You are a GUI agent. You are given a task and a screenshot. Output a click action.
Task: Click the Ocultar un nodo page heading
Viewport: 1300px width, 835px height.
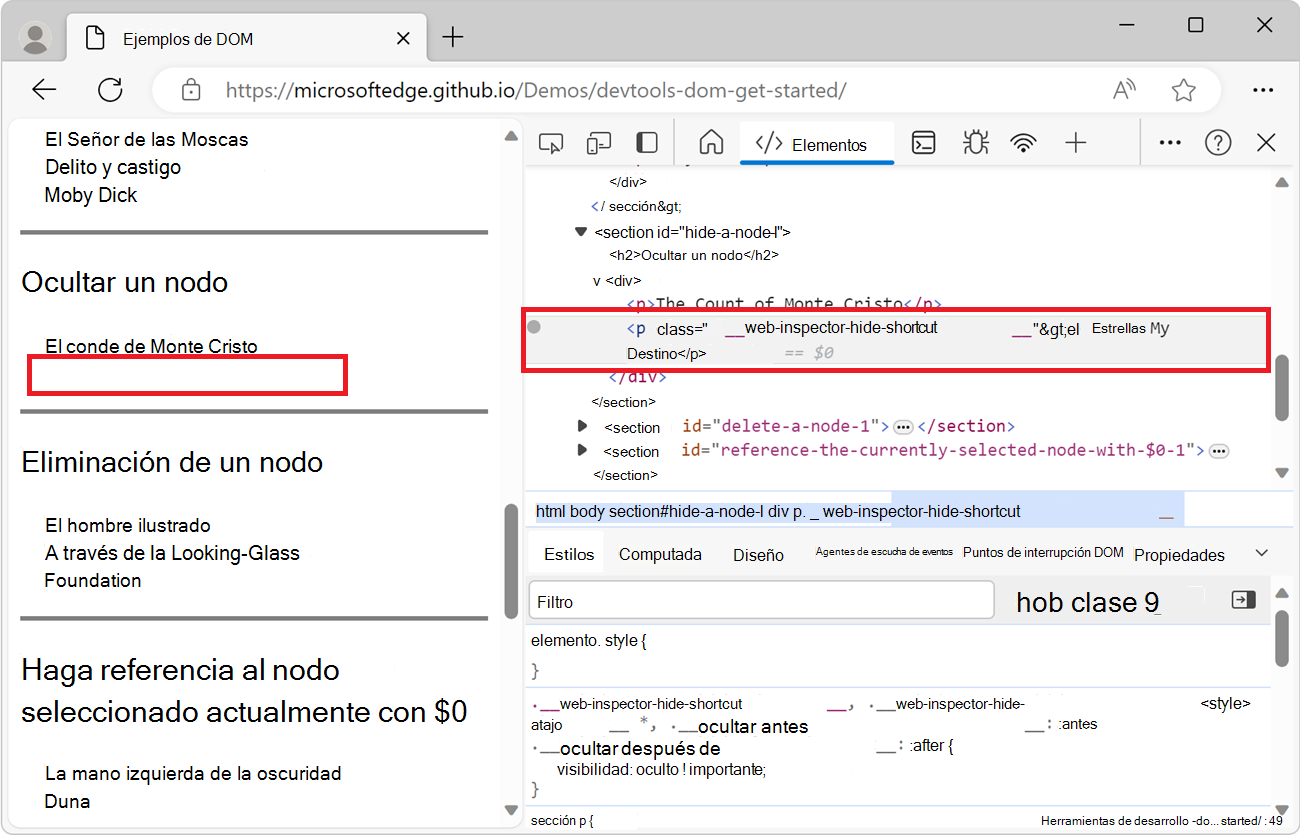click(x=125, y=282)
